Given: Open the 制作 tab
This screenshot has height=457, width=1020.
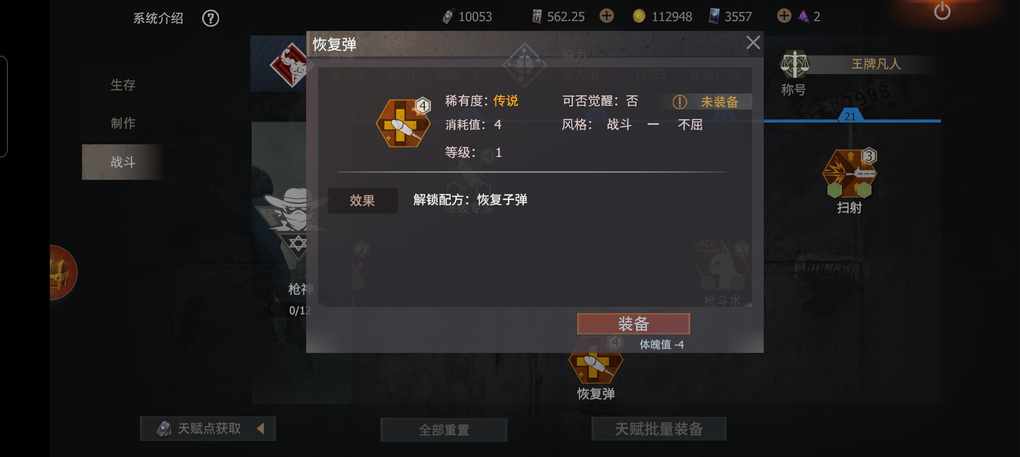Looking at the screenshot, I should (122, 124).
